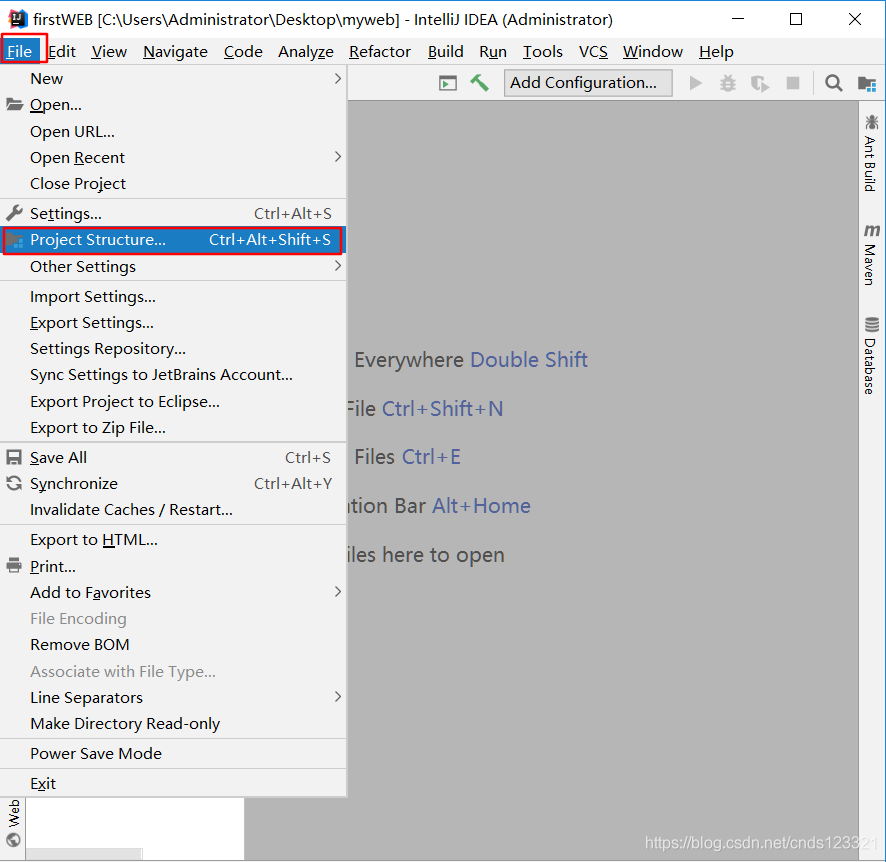Select Sync Settings to JetBrains Account...
The width and height of the screenshot is (886, 862).
pos(173,375)
